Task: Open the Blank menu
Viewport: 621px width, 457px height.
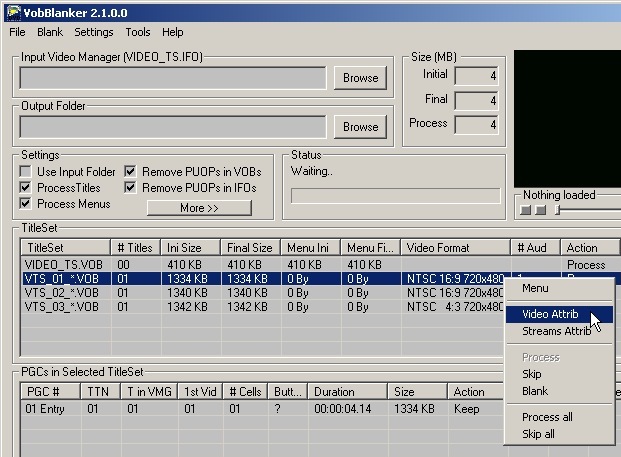Action: (50, 32)
